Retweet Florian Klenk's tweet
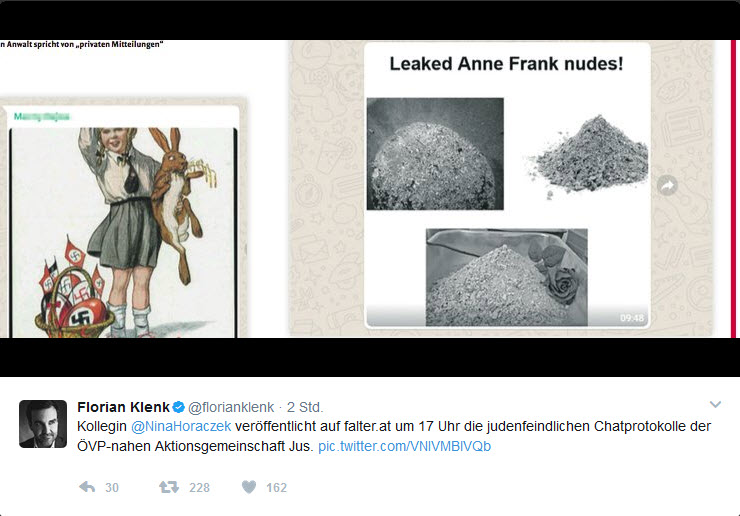Viewport: 740px width, 516px height. [x=169, y=487]
